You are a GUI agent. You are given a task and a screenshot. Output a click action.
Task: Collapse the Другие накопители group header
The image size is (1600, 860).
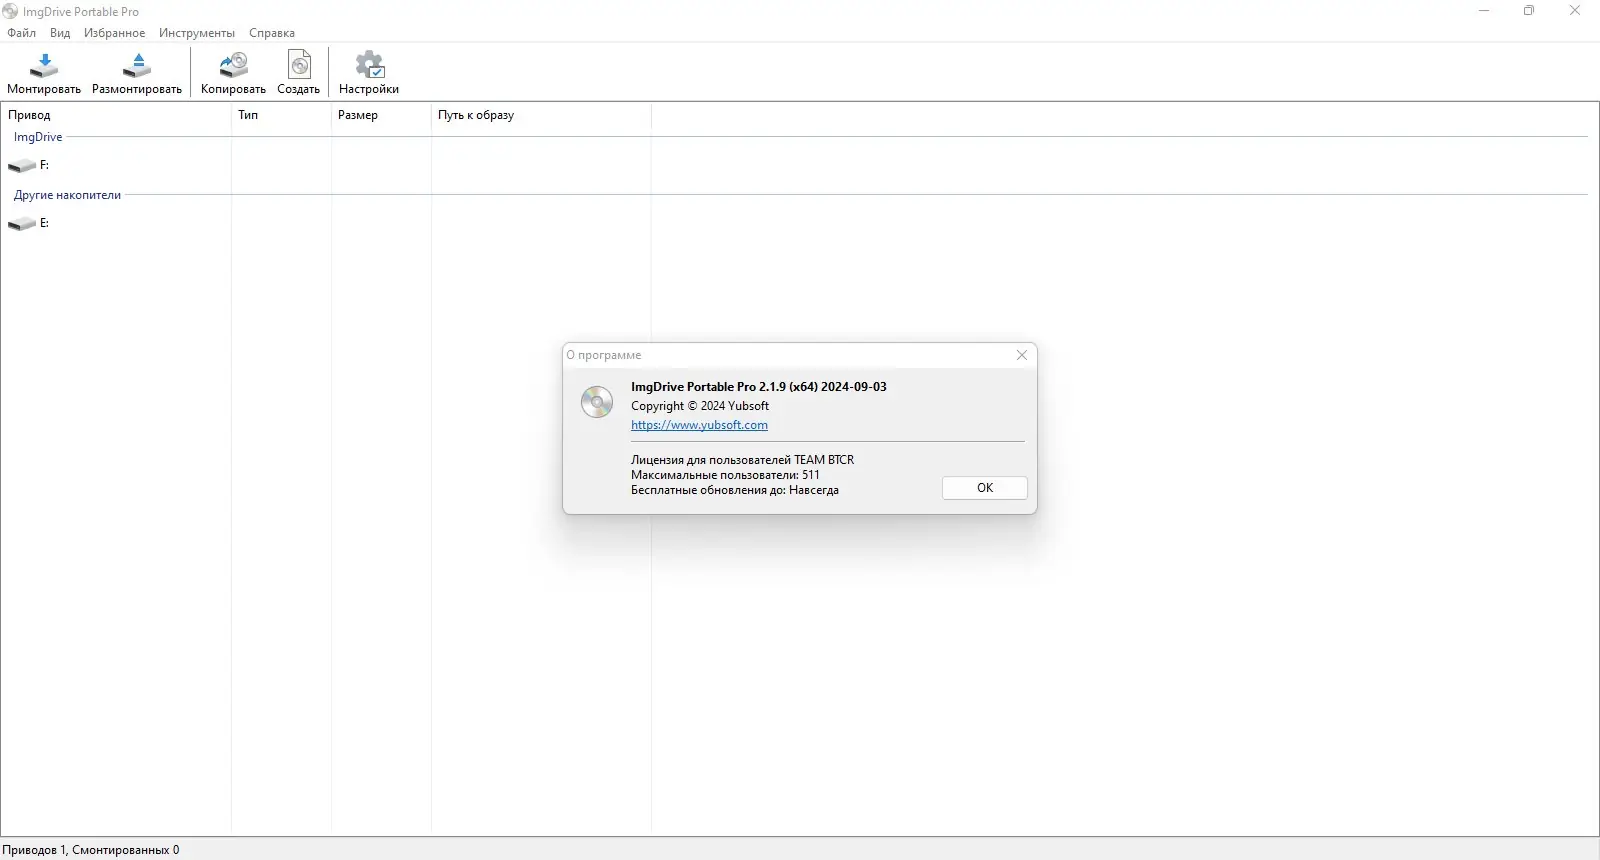(67, 195)
